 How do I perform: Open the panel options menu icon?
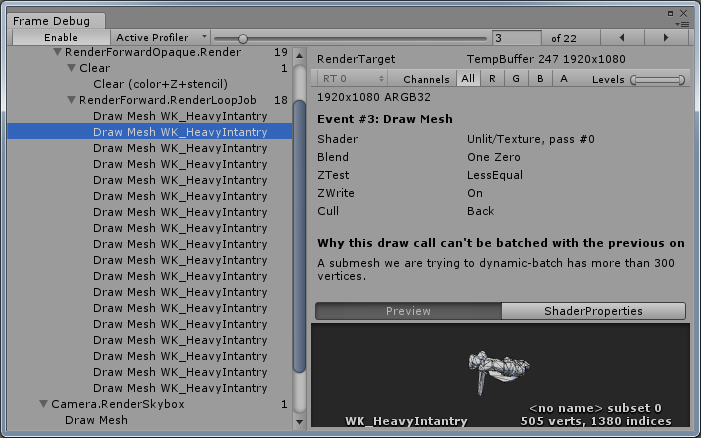(682, 22)
